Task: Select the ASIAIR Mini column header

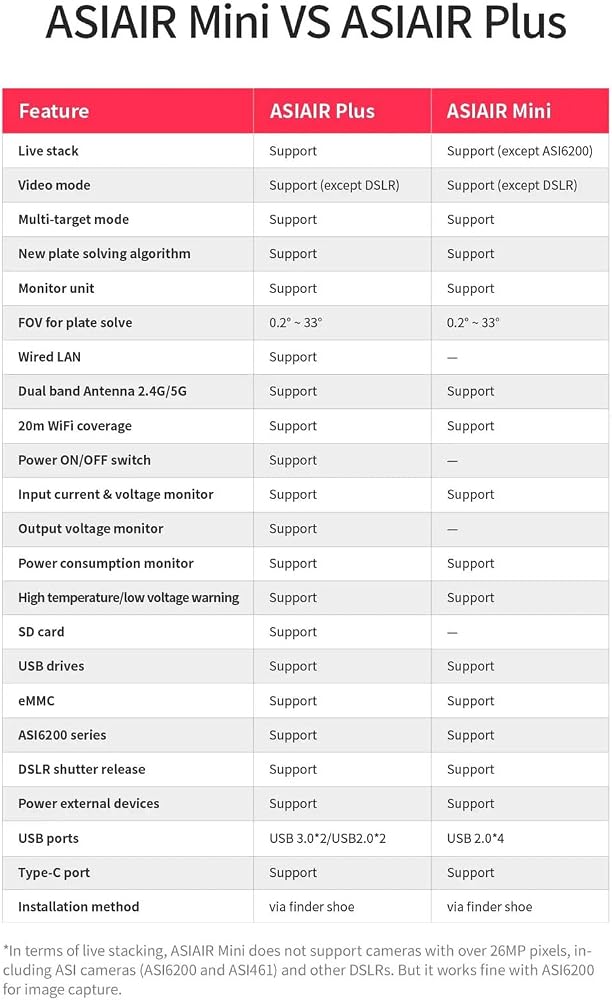Action: (x=499, y=111)
